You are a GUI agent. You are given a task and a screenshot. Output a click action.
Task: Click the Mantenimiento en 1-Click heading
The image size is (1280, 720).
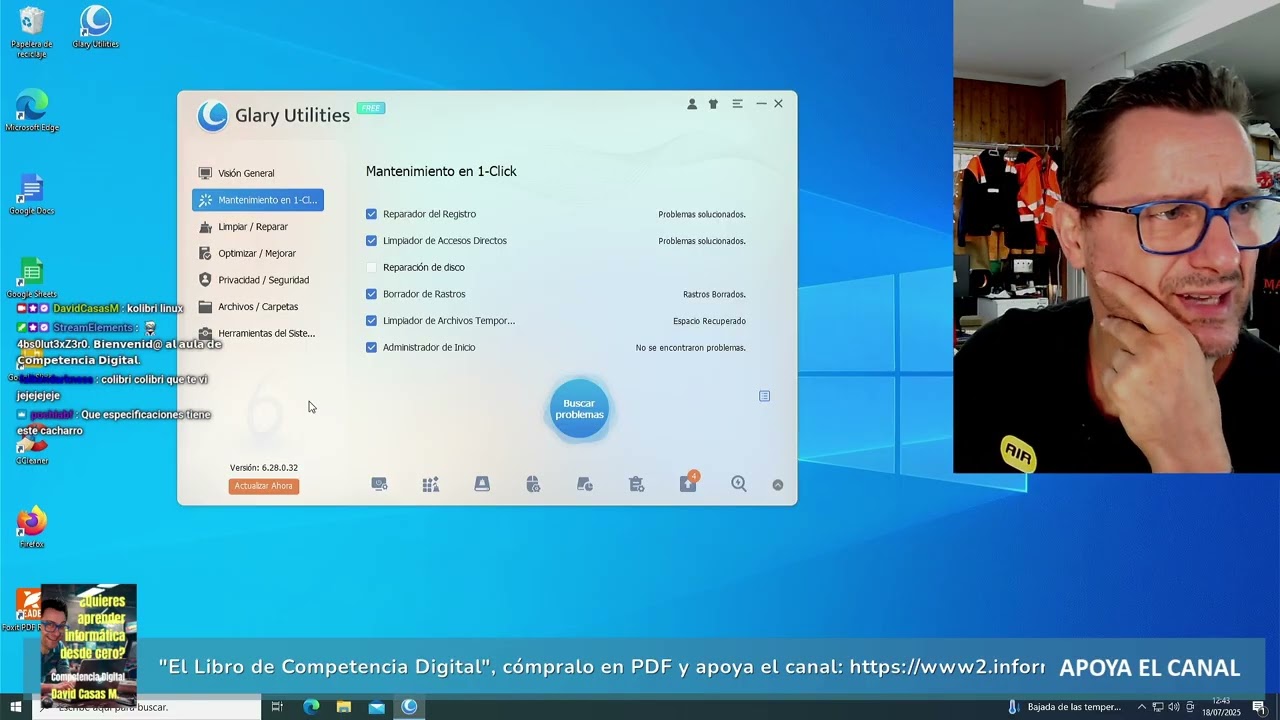pyautogui.click(x=441, y=171)
